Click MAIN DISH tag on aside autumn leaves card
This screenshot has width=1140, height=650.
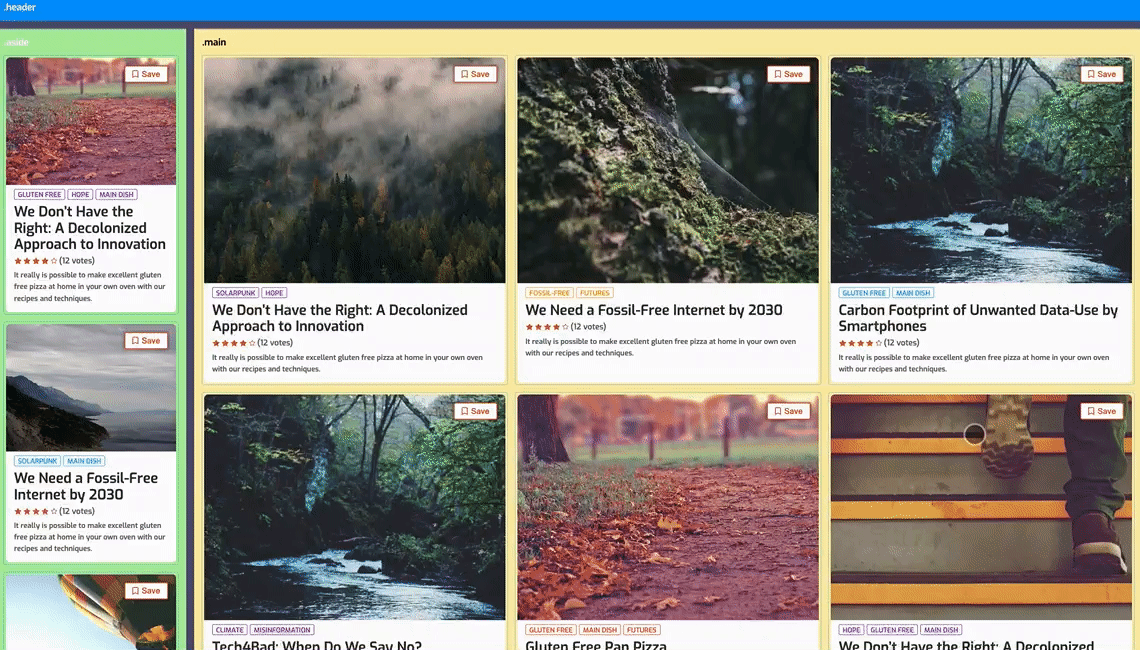(x=116, y=195)
